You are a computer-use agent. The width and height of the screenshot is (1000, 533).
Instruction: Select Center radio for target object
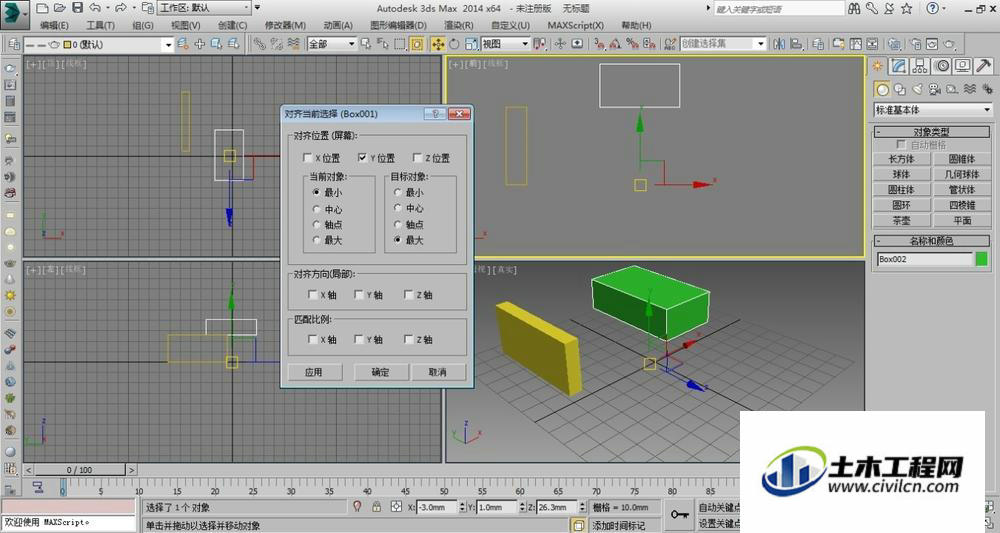tap(398, 208)
